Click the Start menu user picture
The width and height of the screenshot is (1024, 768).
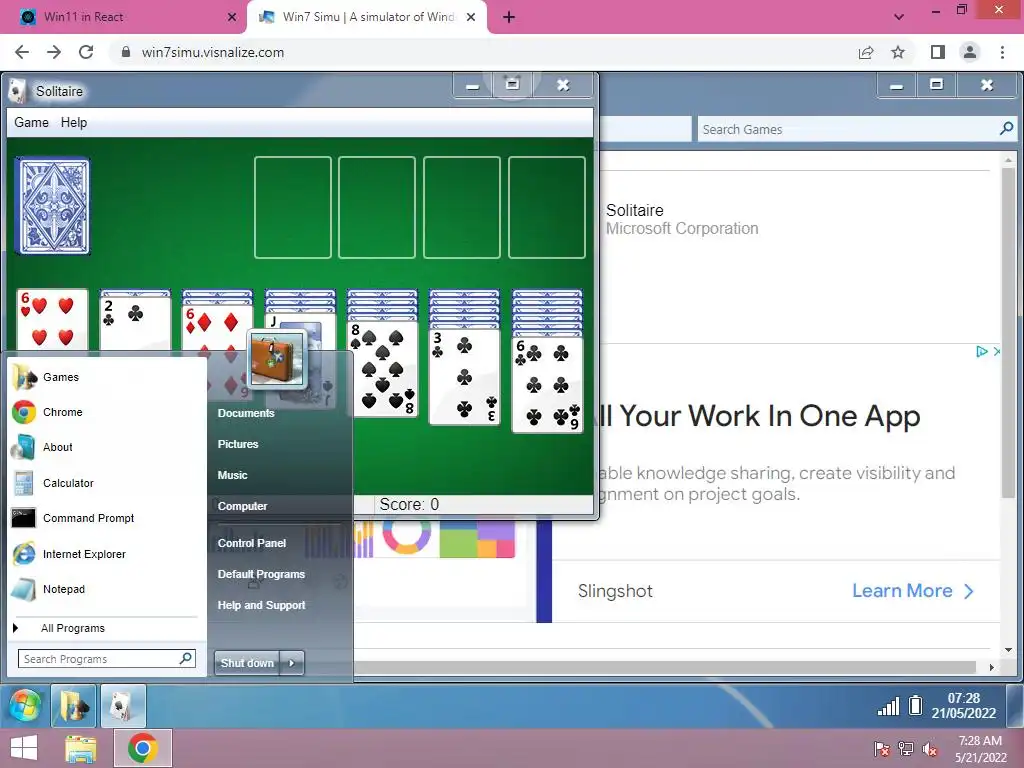pyautogui.click(x=277, y=359)
